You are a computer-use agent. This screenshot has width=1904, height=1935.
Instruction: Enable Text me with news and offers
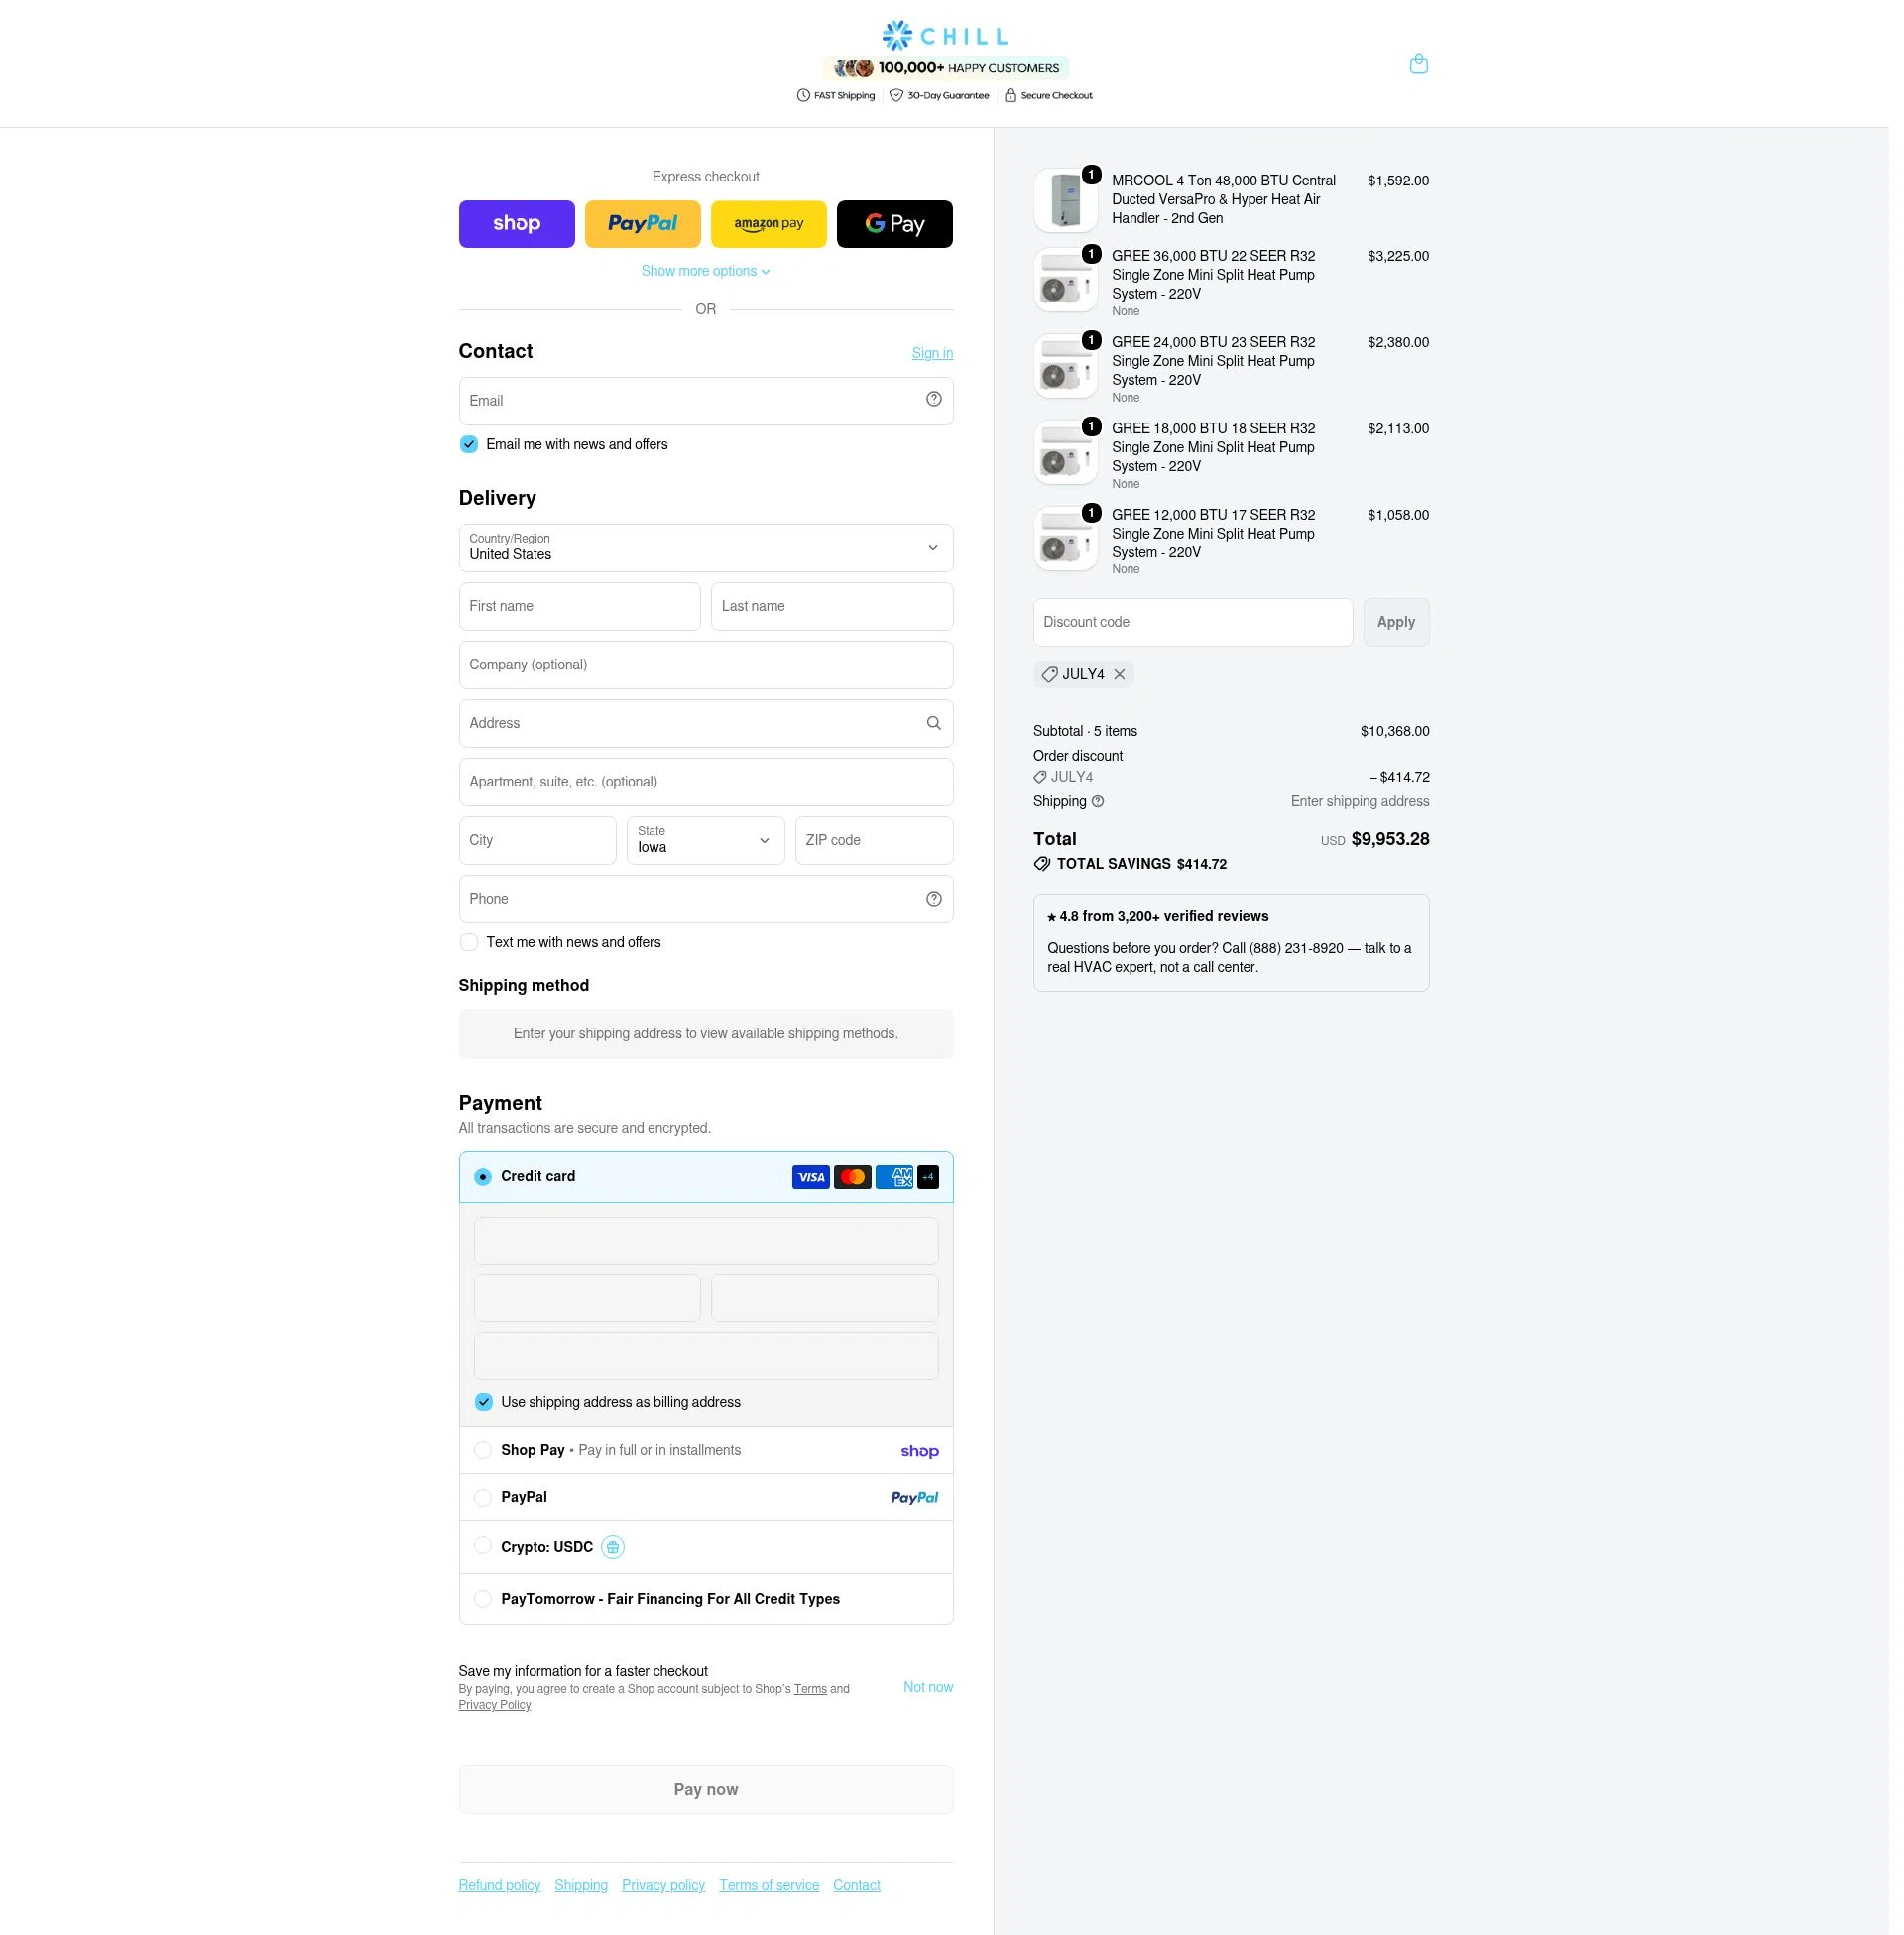468,942
